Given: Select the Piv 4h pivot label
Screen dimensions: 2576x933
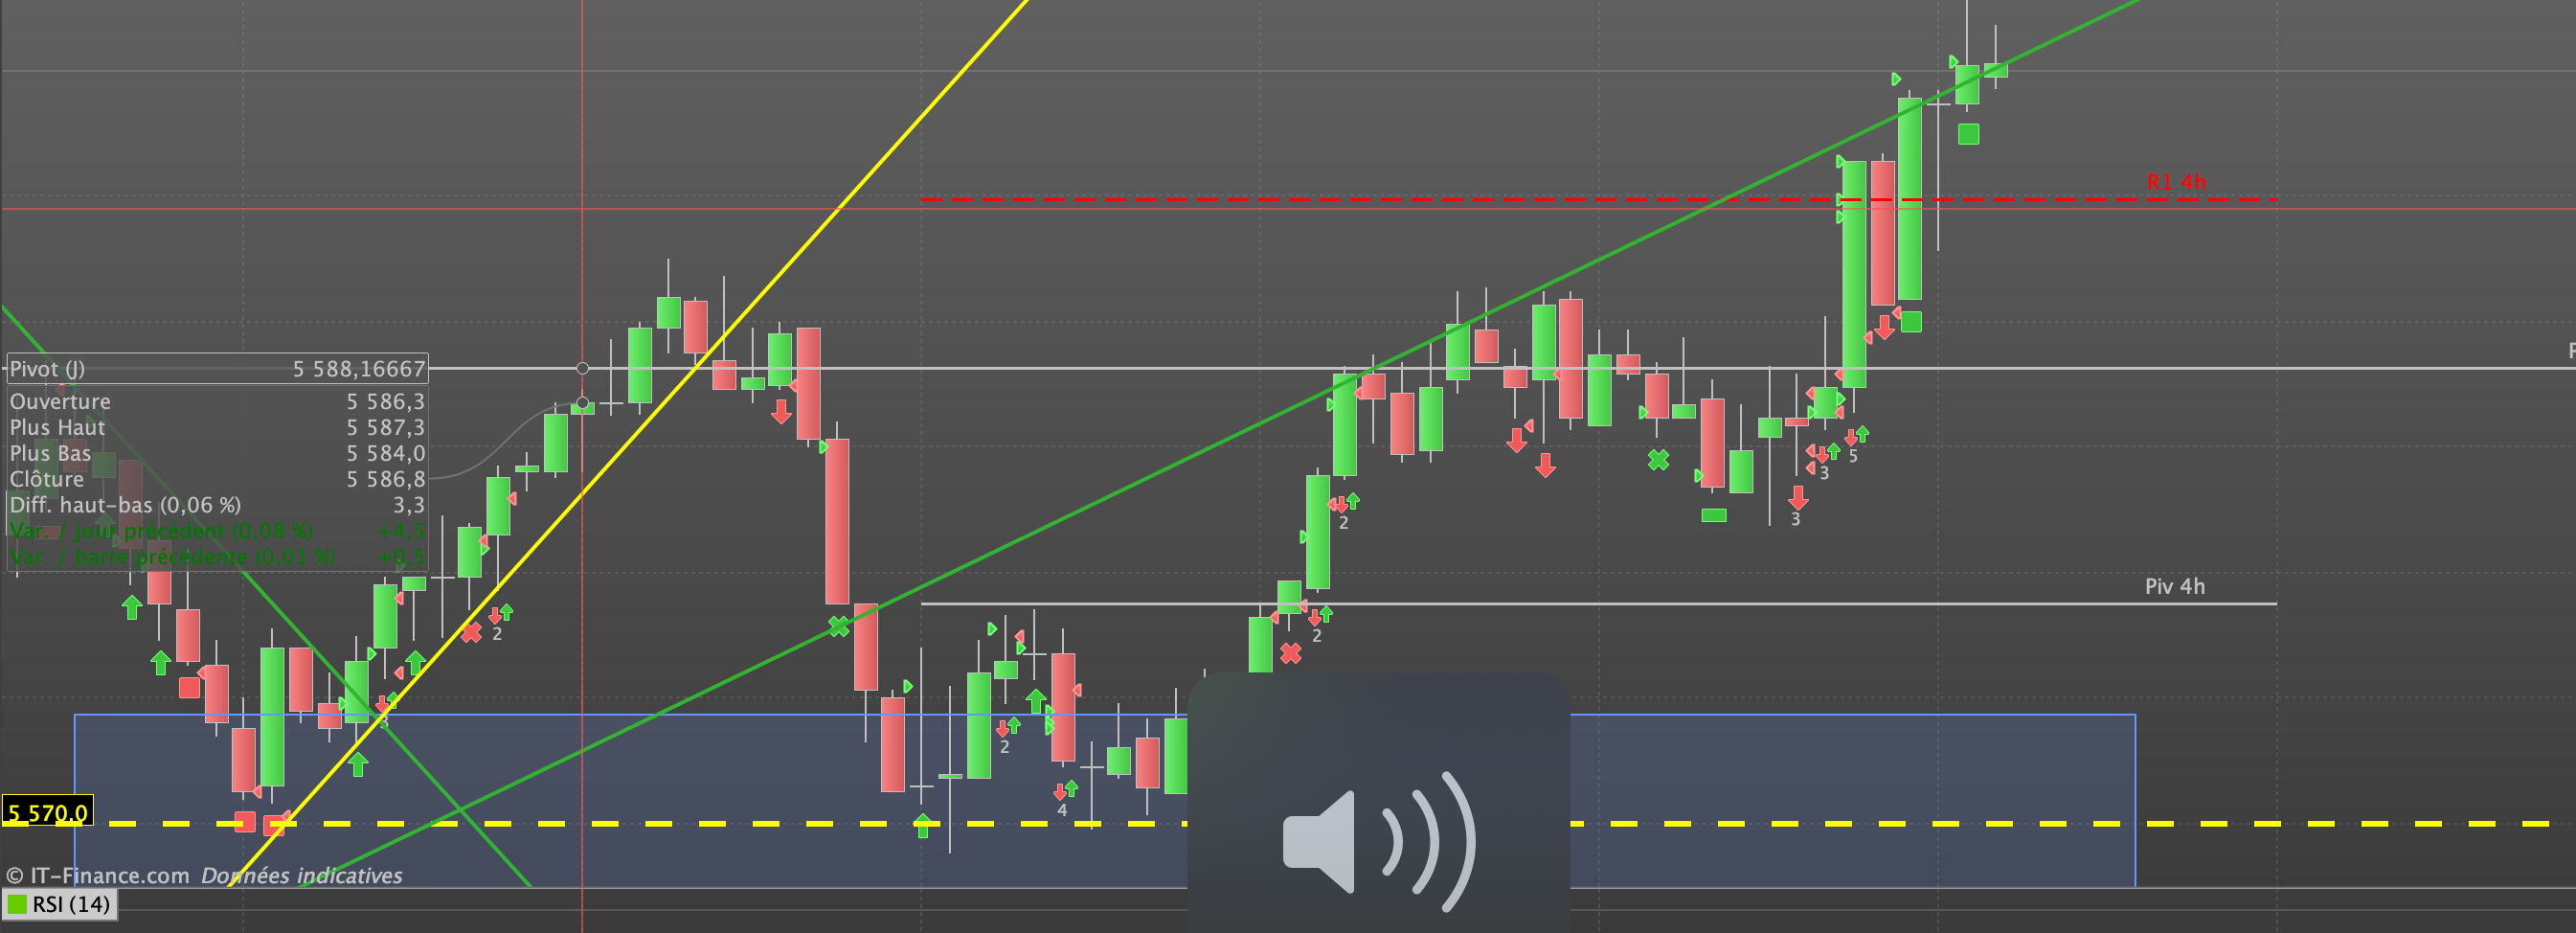Looking at the screenshot, I should coord(2174,586).
